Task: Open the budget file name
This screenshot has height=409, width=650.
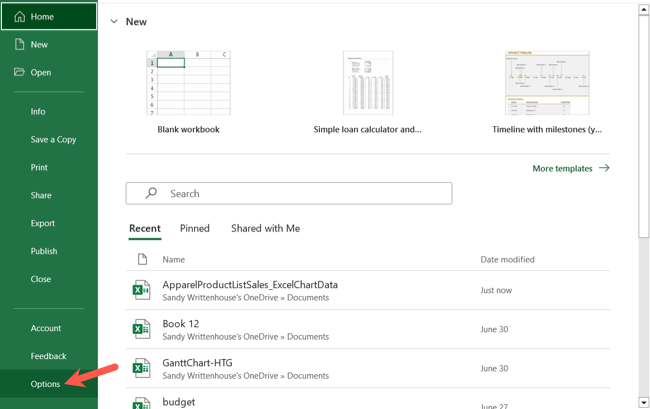Action: click(x=179, y=402)
